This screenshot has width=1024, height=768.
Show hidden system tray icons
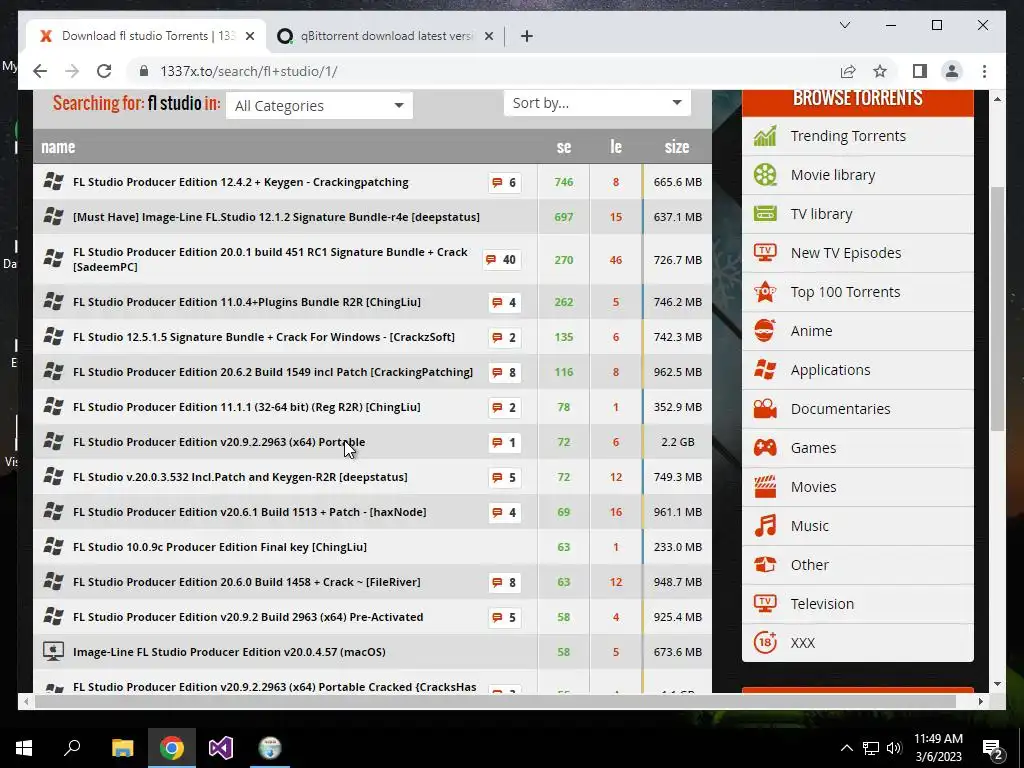point(846,748)
